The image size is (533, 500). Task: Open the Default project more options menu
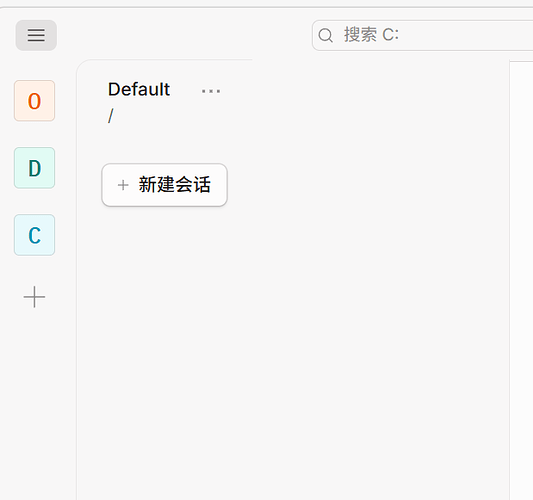click(211, 91)
